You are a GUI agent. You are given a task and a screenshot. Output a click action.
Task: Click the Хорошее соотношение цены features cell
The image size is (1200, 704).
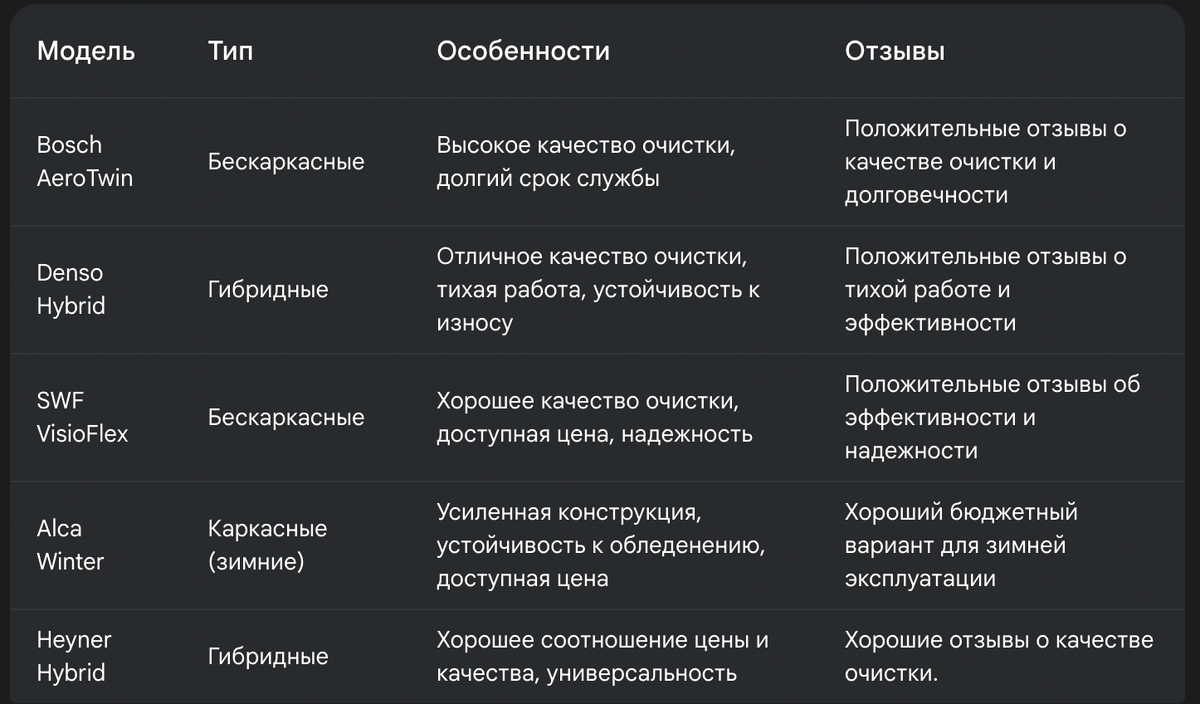coord(603,657)
